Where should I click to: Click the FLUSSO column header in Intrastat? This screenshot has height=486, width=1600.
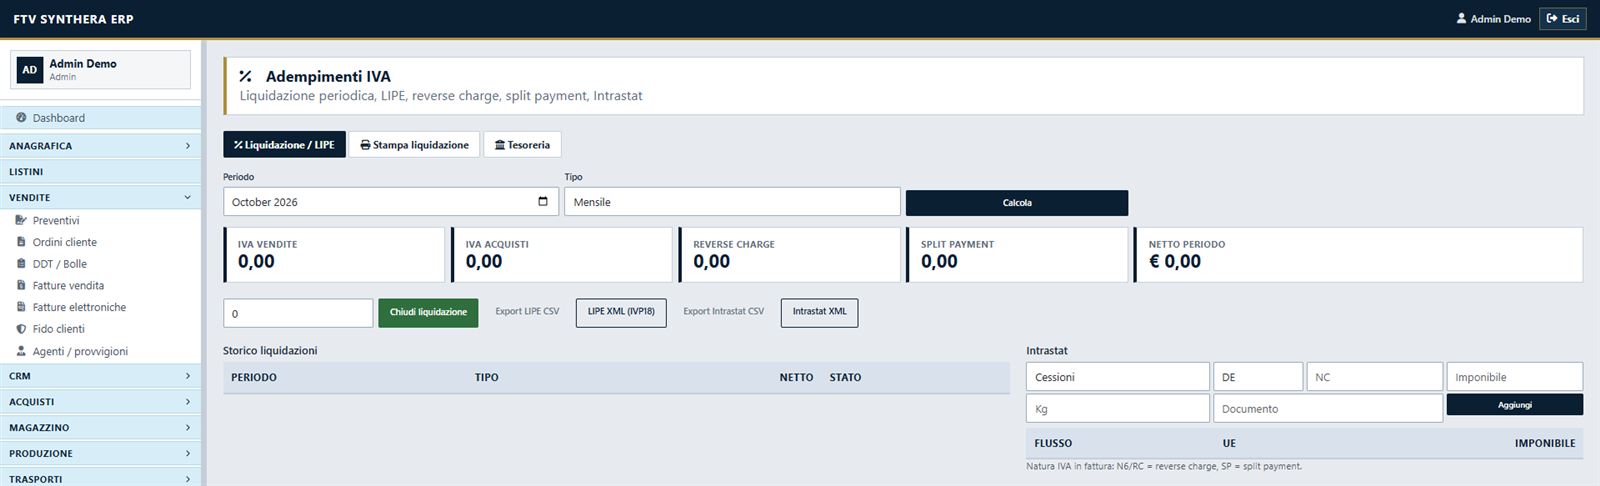(1053, 443)
